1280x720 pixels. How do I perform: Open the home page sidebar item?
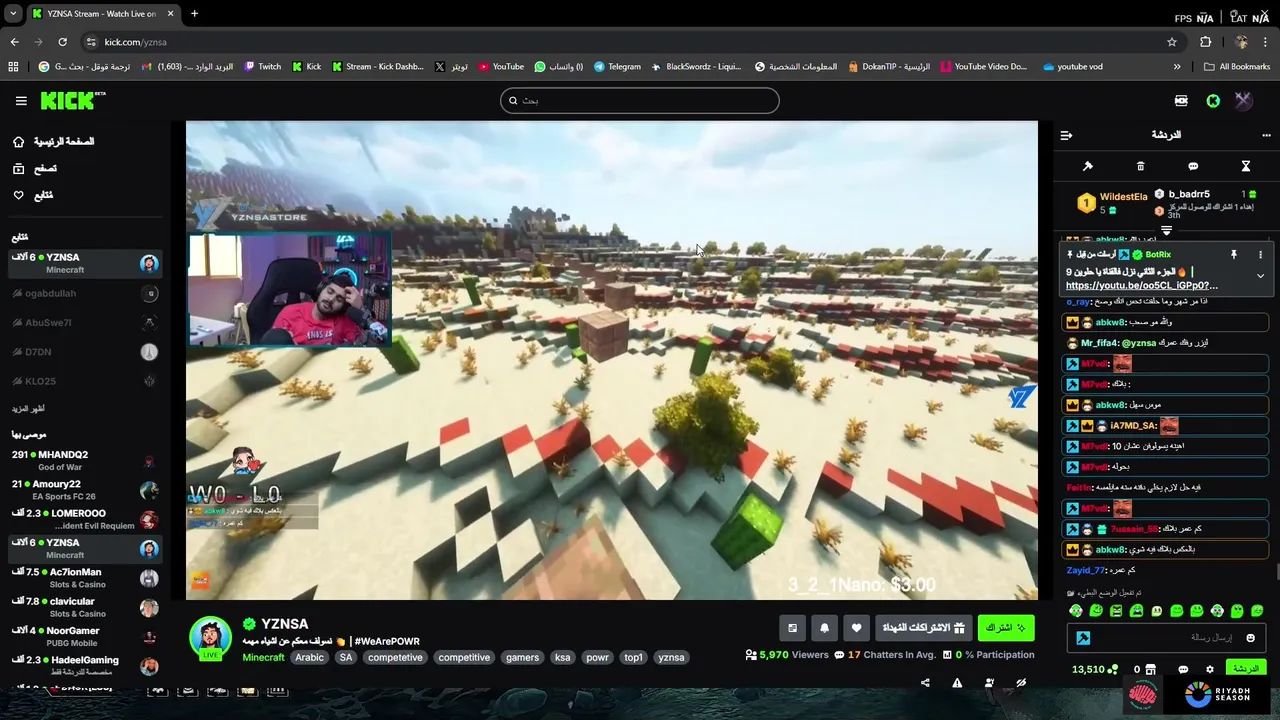point(53,142)
